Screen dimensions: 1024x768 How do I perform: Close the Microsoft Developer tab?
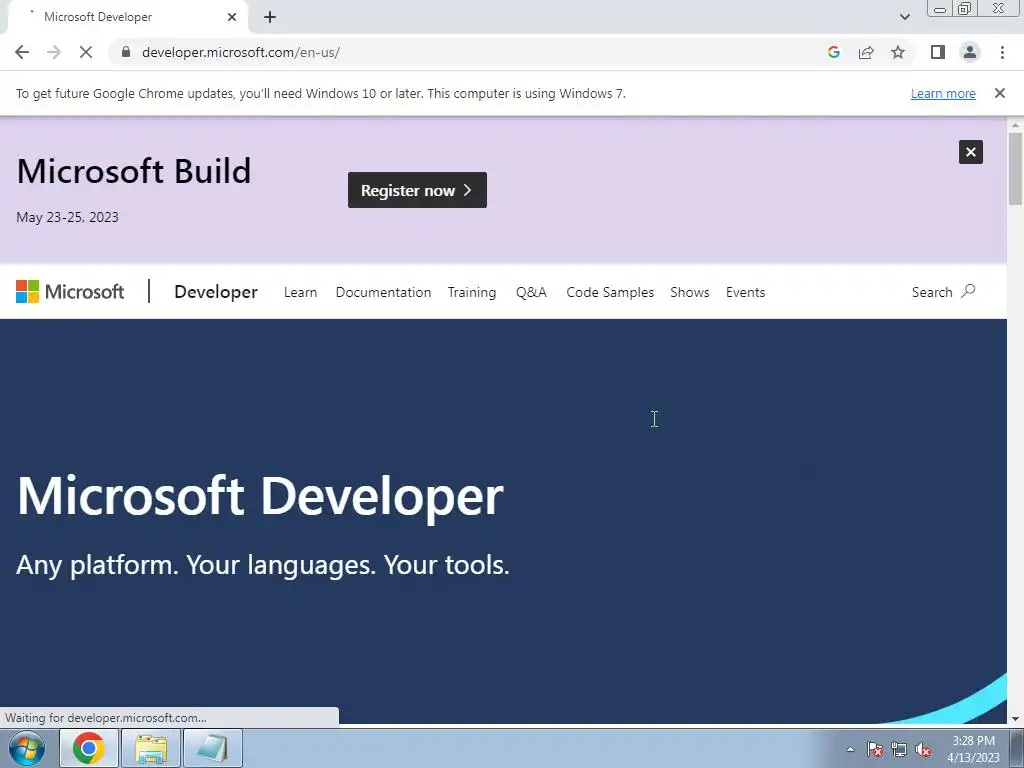click(x=232, y=17)
